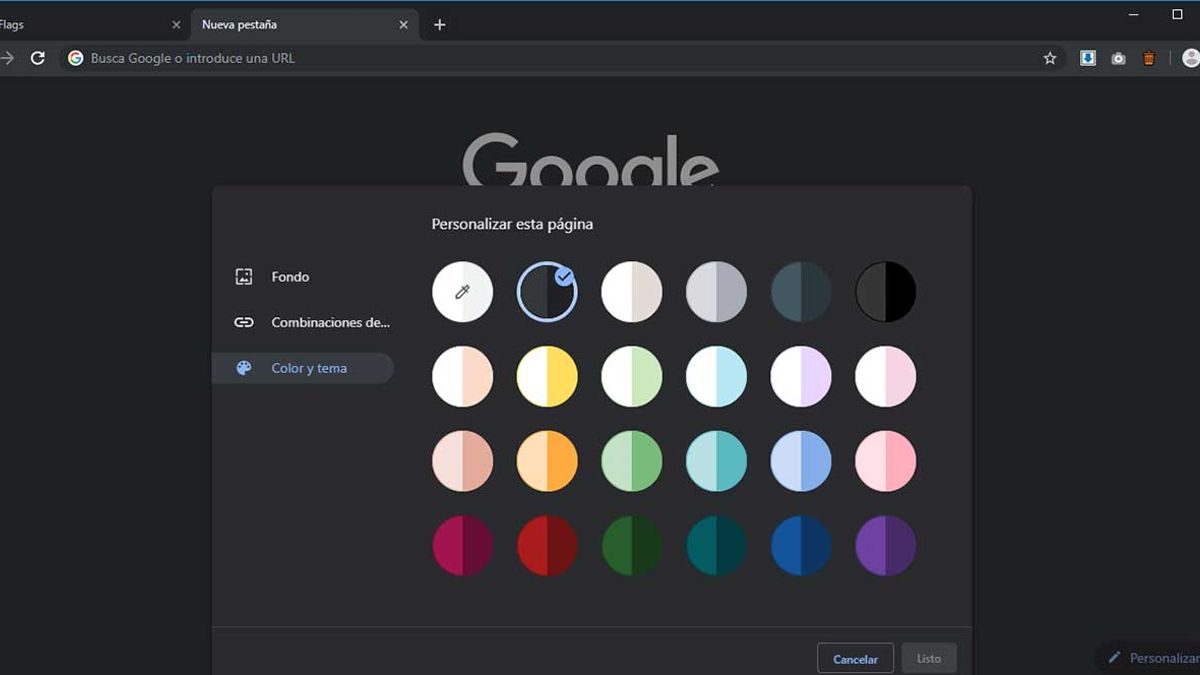Choose the medium green theme swatch
The width and height of the screenshot is (1200, 675).
pyautogui.click(x=631, y=461)
